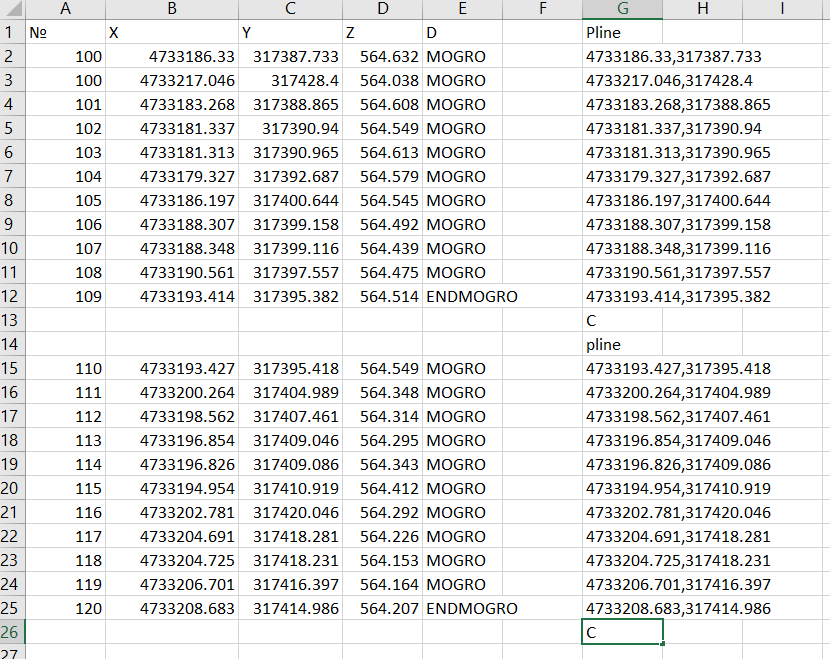Click the selected C cell in G26
This screenshot has width=830, height=659.
tap(622, 632)
